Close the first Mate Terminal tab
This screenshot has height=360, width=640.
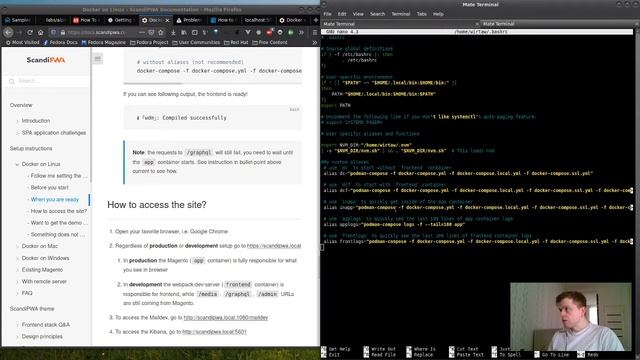click(477, 24)
